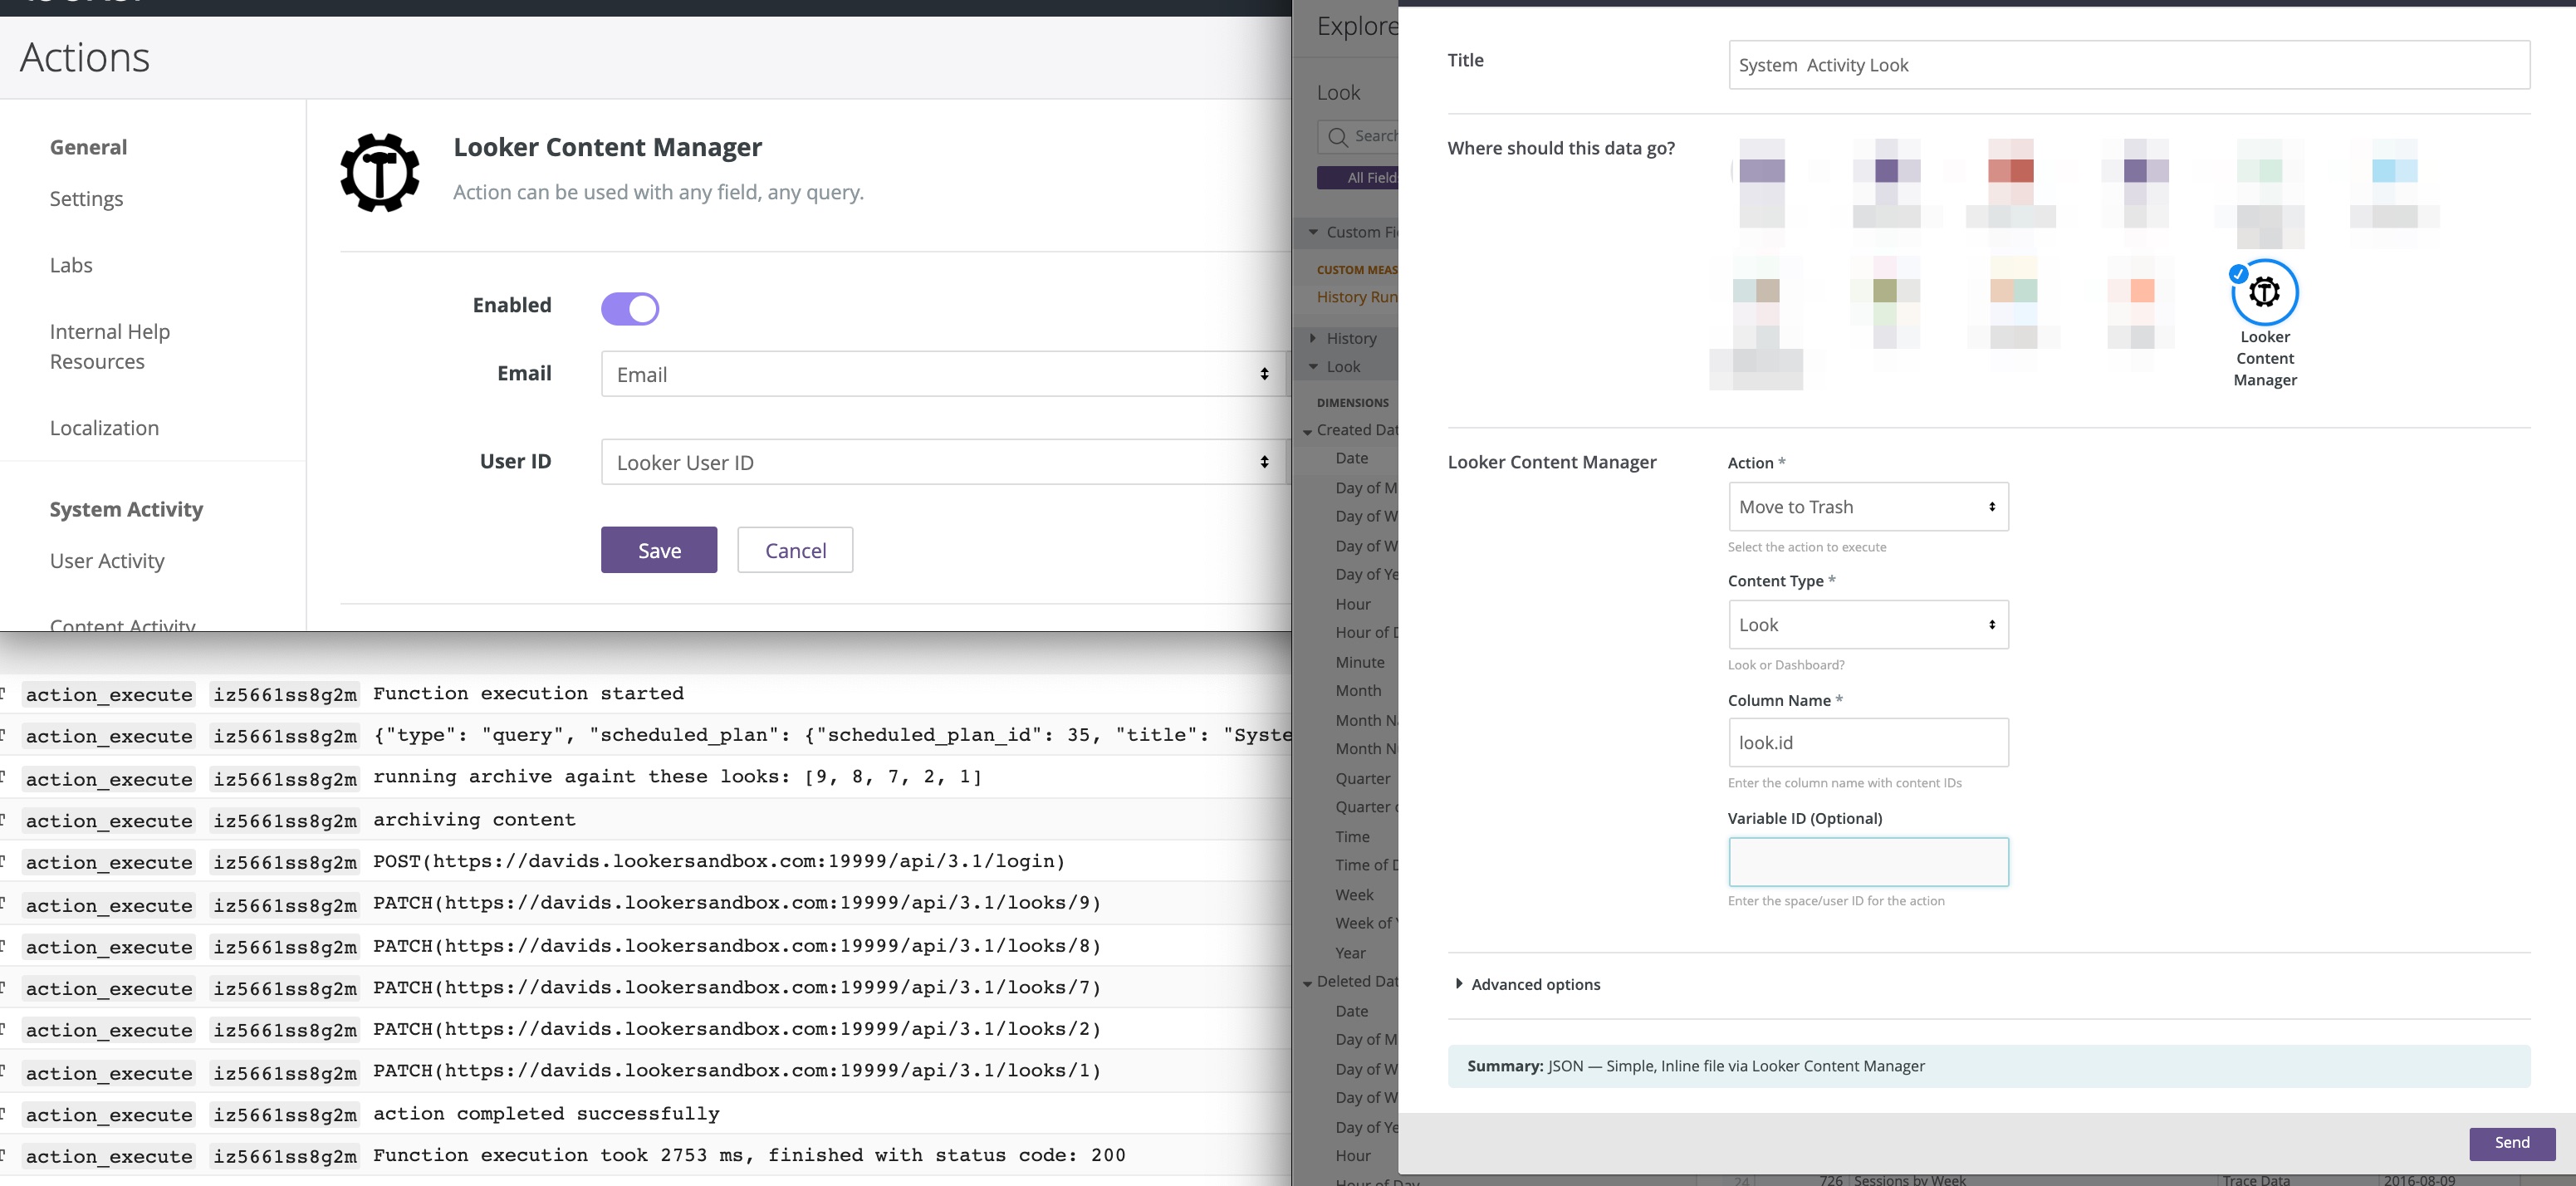Image resolution: width=2576 pixels, height=1186 pixels.
Task: Select the Email dropdown field
Action: coord(940,375)
